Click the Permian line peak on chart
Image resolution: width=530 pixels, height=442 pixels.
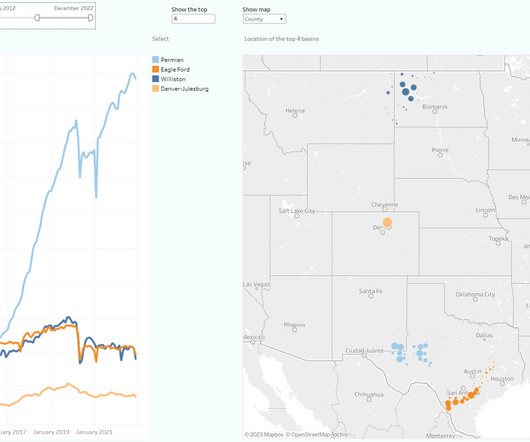point(132,74)
